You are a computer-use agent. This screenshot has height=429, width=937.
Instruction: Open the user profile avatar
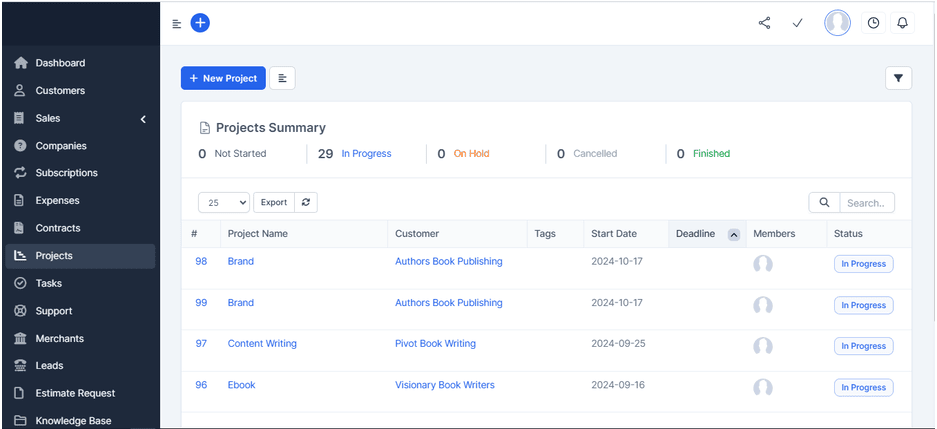[837, 23]
